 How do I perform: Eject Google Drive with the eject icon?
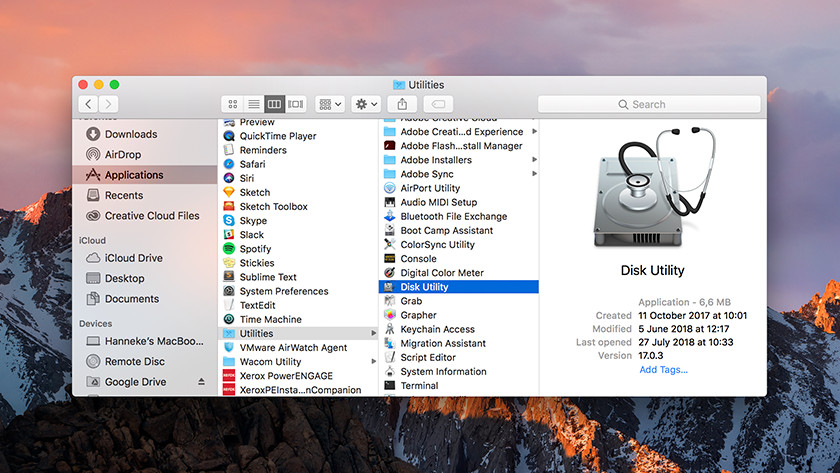tap(201, 381)
